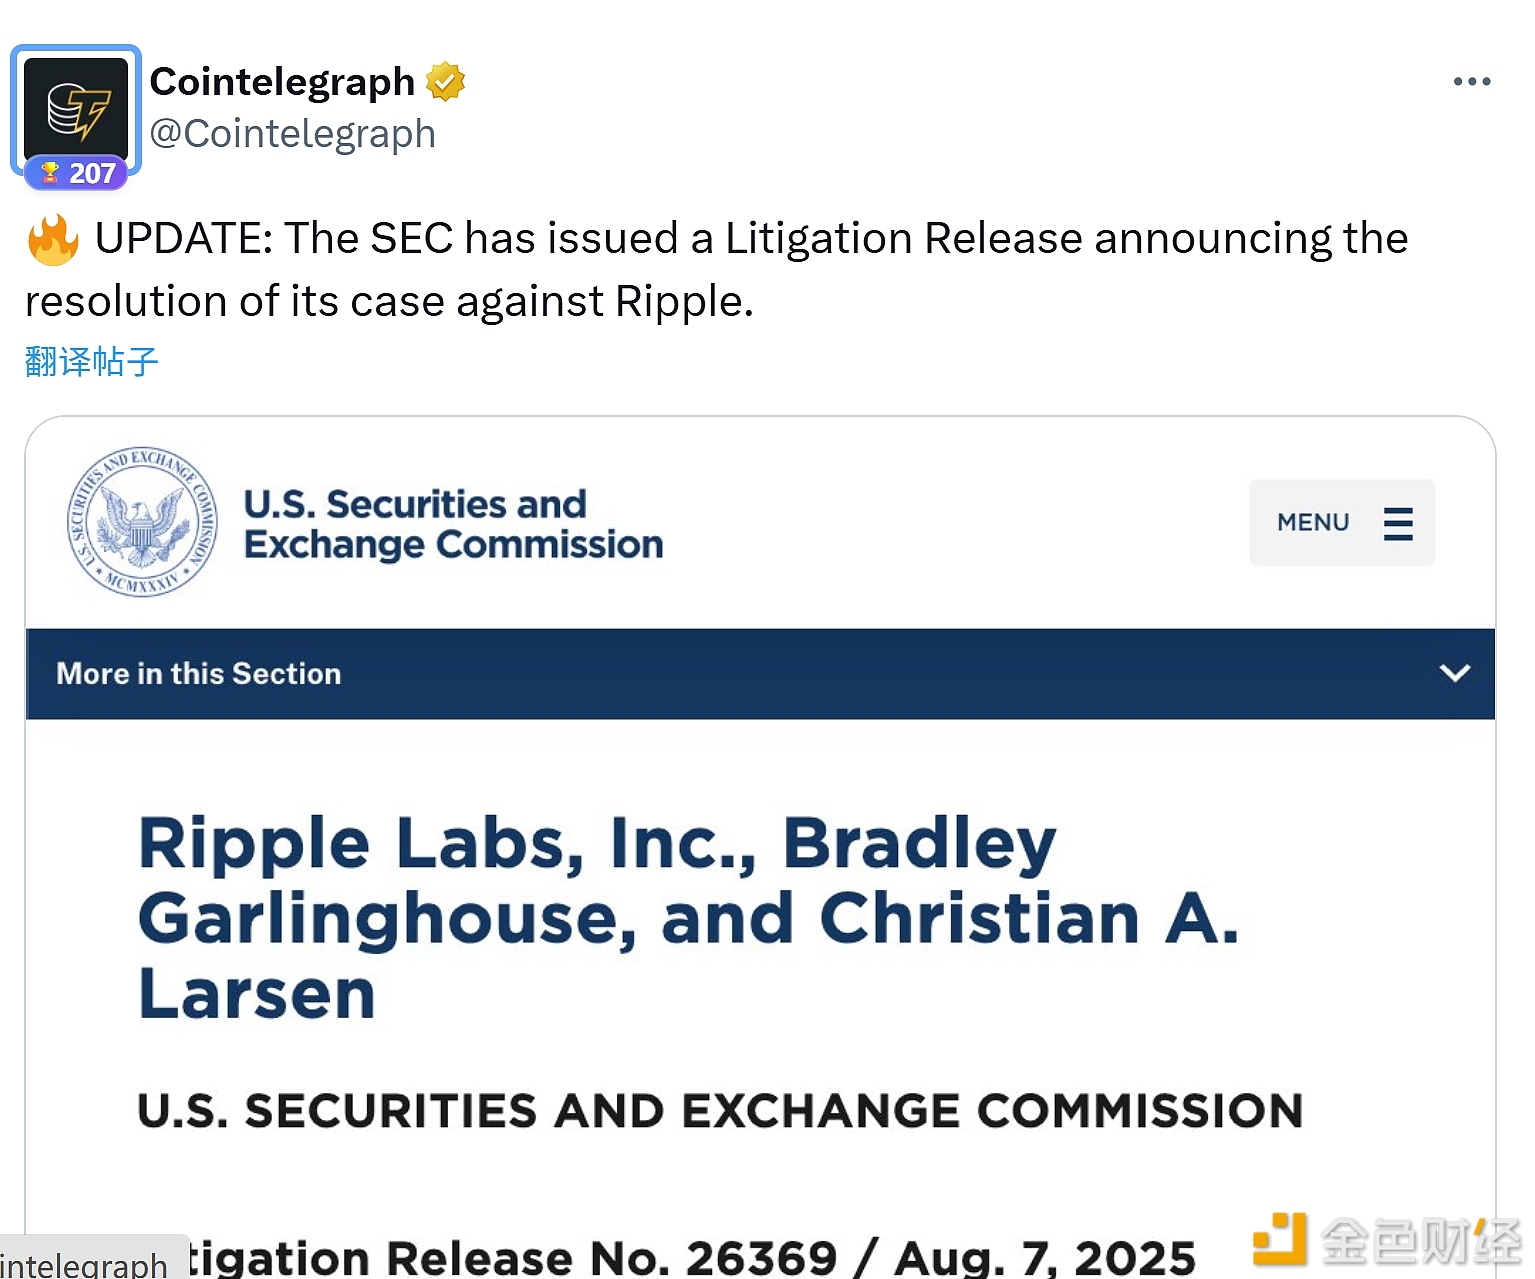Click U.S. Securities and Exchange Commission header text
1535x1279 pixels.
coord(453,524)
